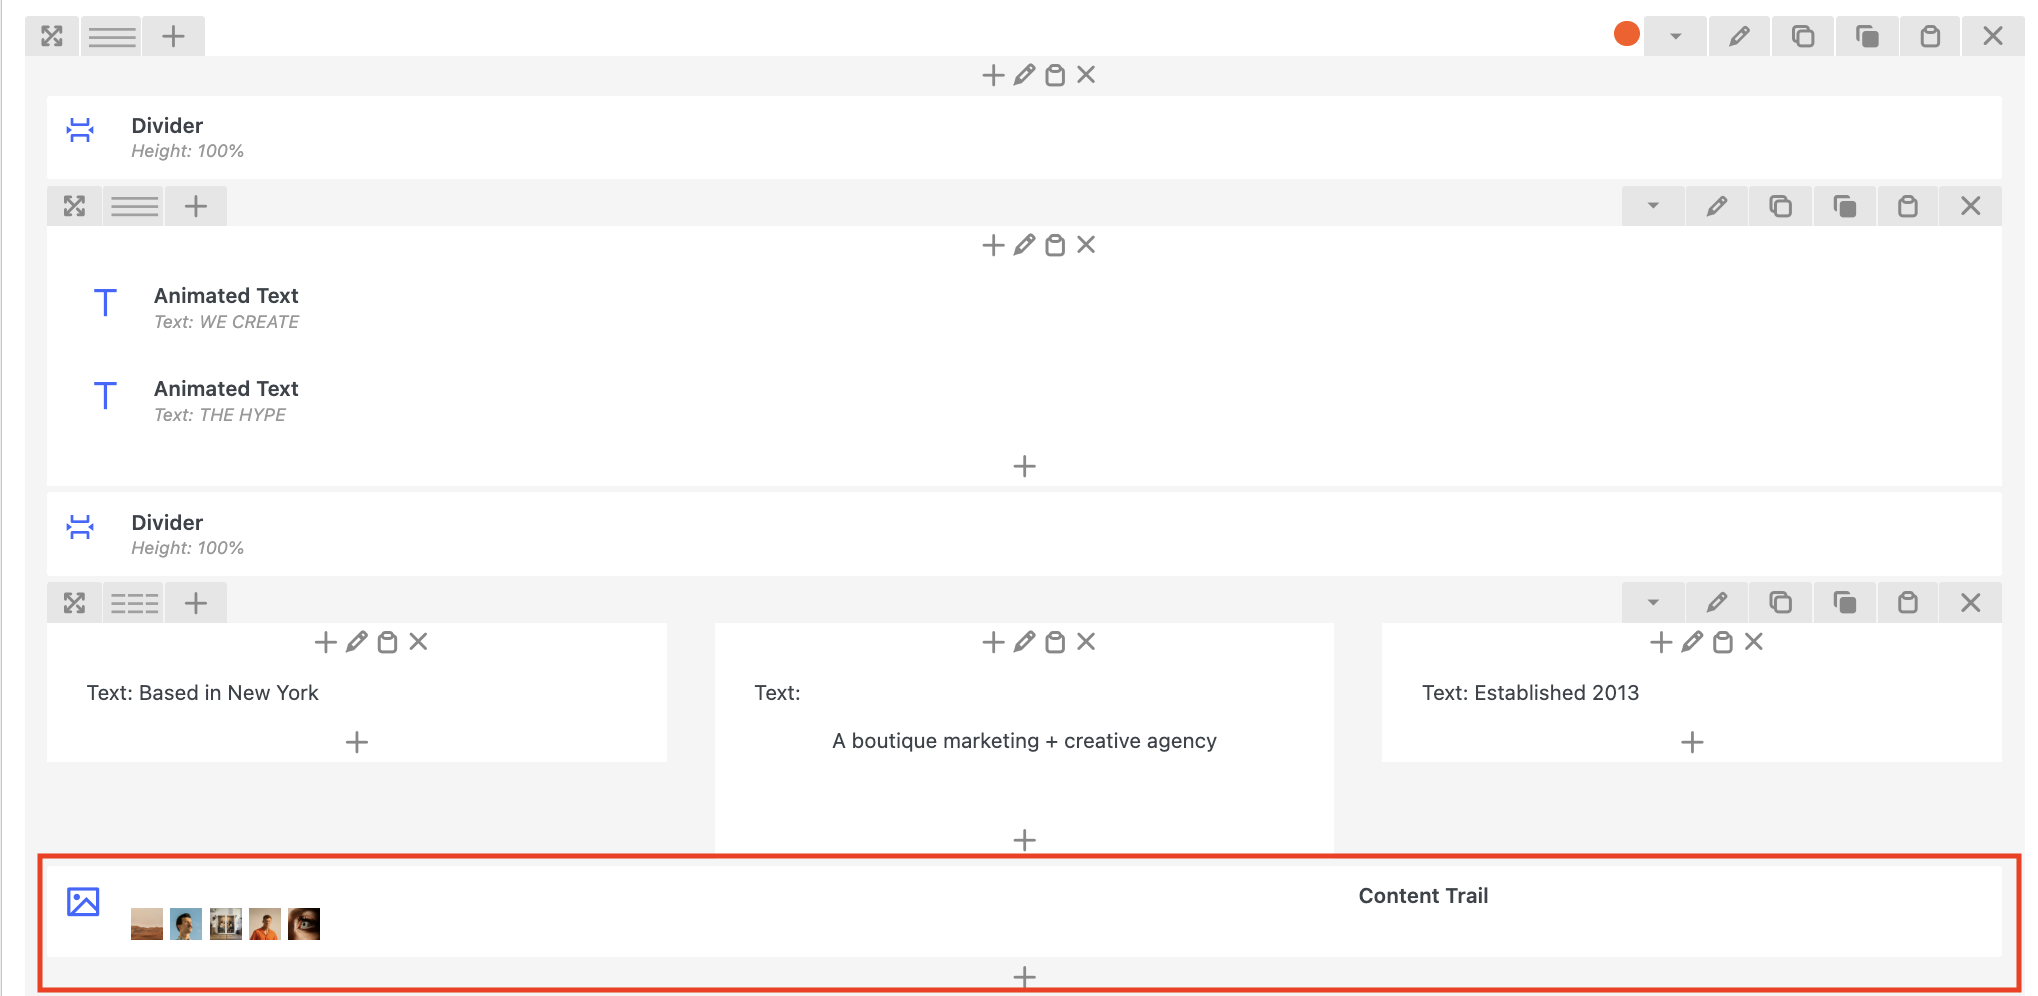The width and height of the screenshot is (2038, 996).
Task: Click the Content Trail image icon
Action: (83, 902)
